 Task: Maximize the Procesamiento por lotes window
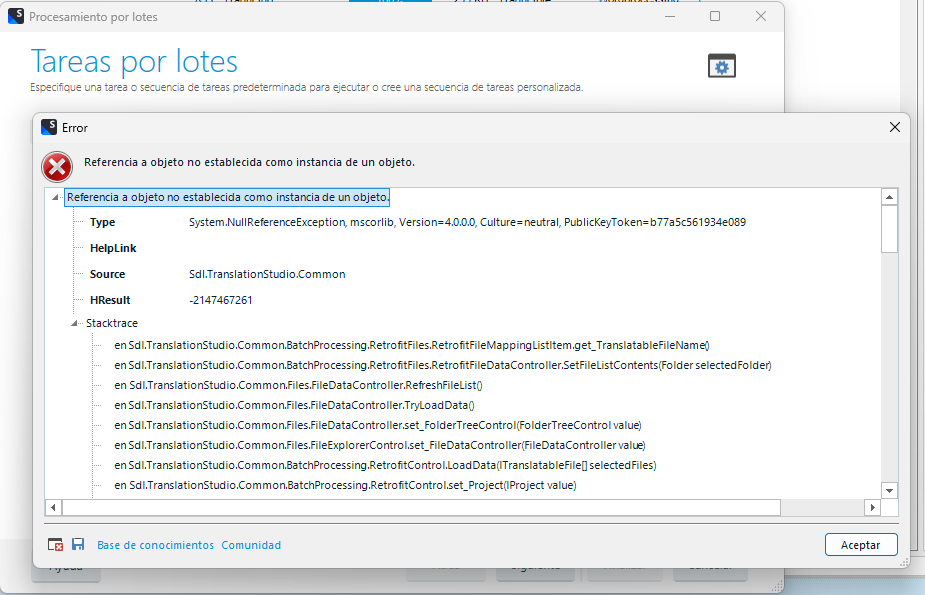715,17
